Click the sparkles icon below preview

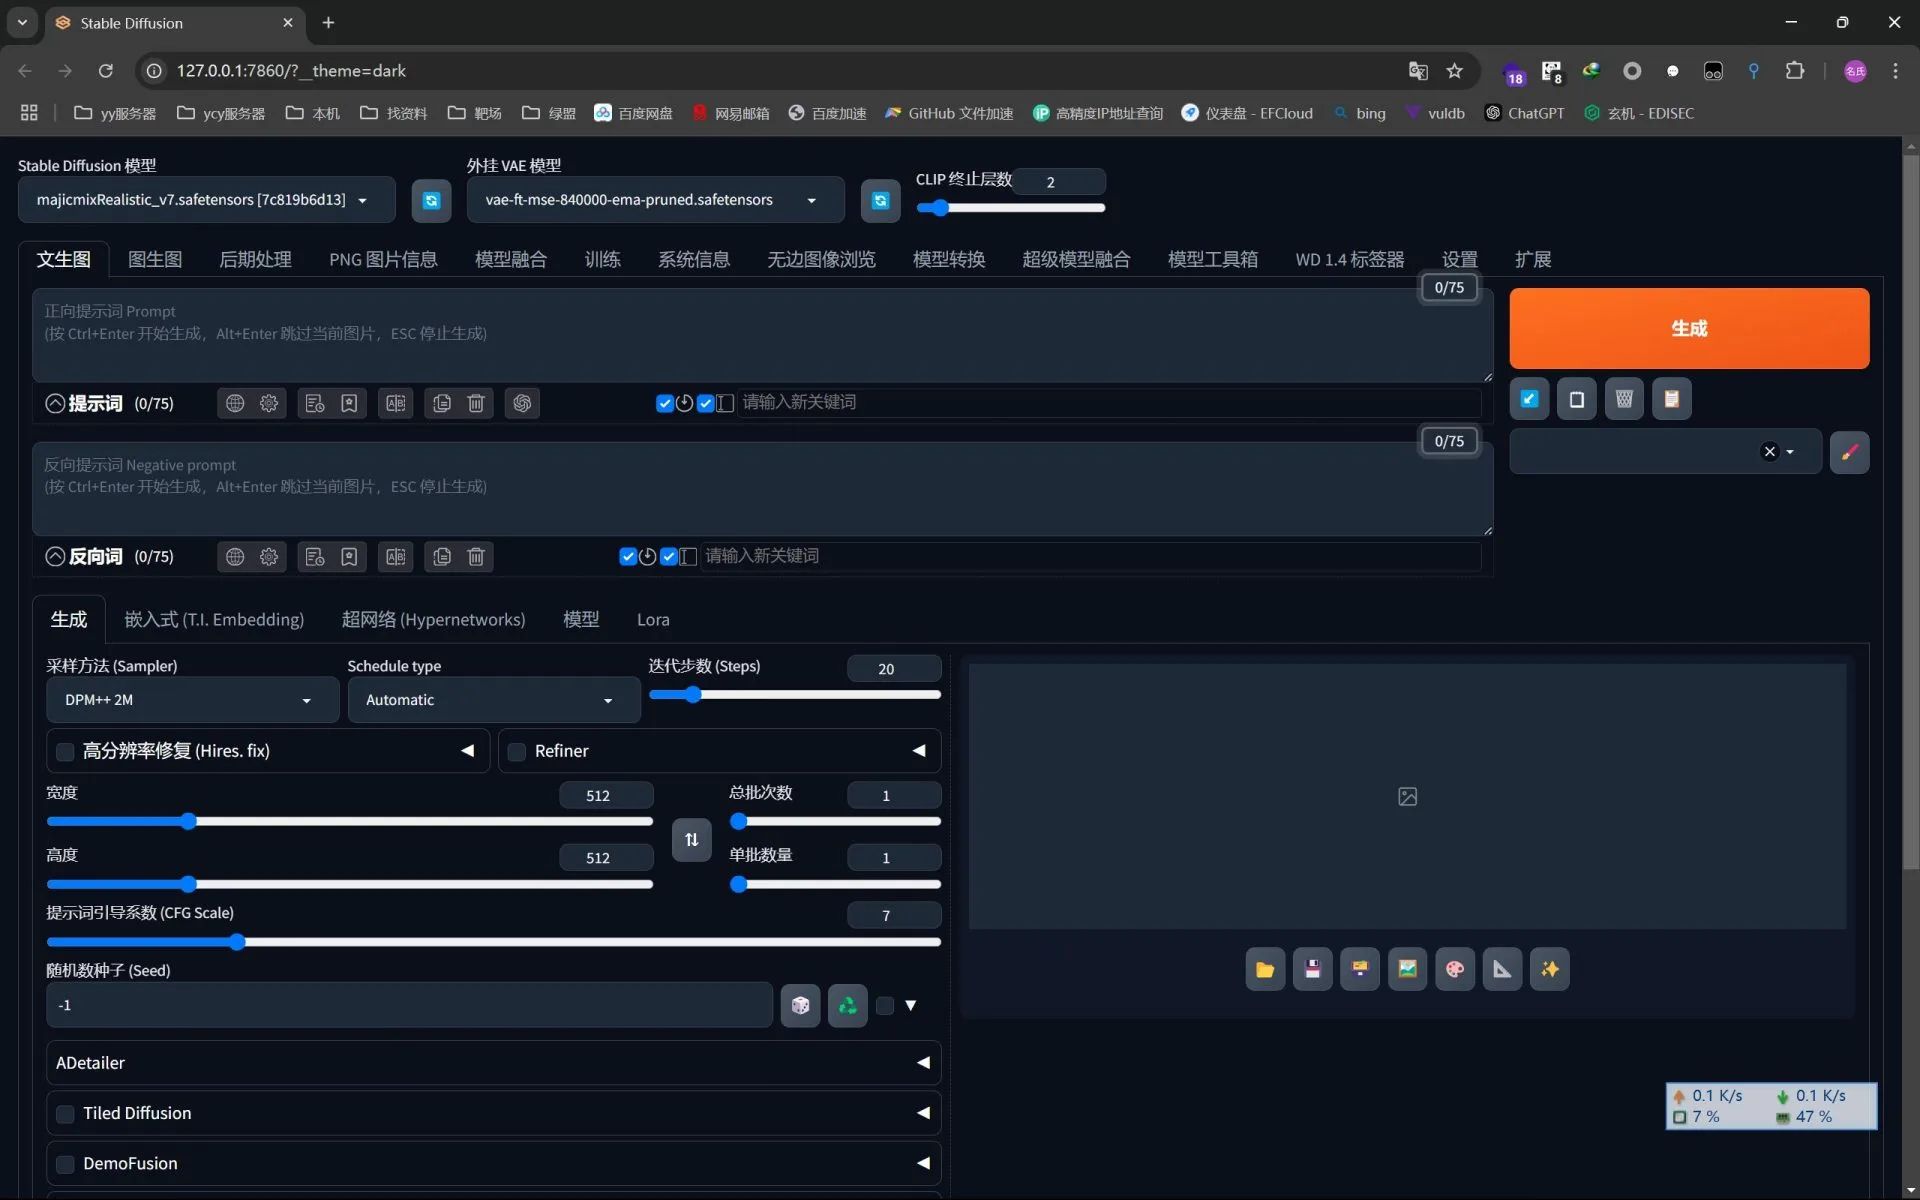[1550, 969]
